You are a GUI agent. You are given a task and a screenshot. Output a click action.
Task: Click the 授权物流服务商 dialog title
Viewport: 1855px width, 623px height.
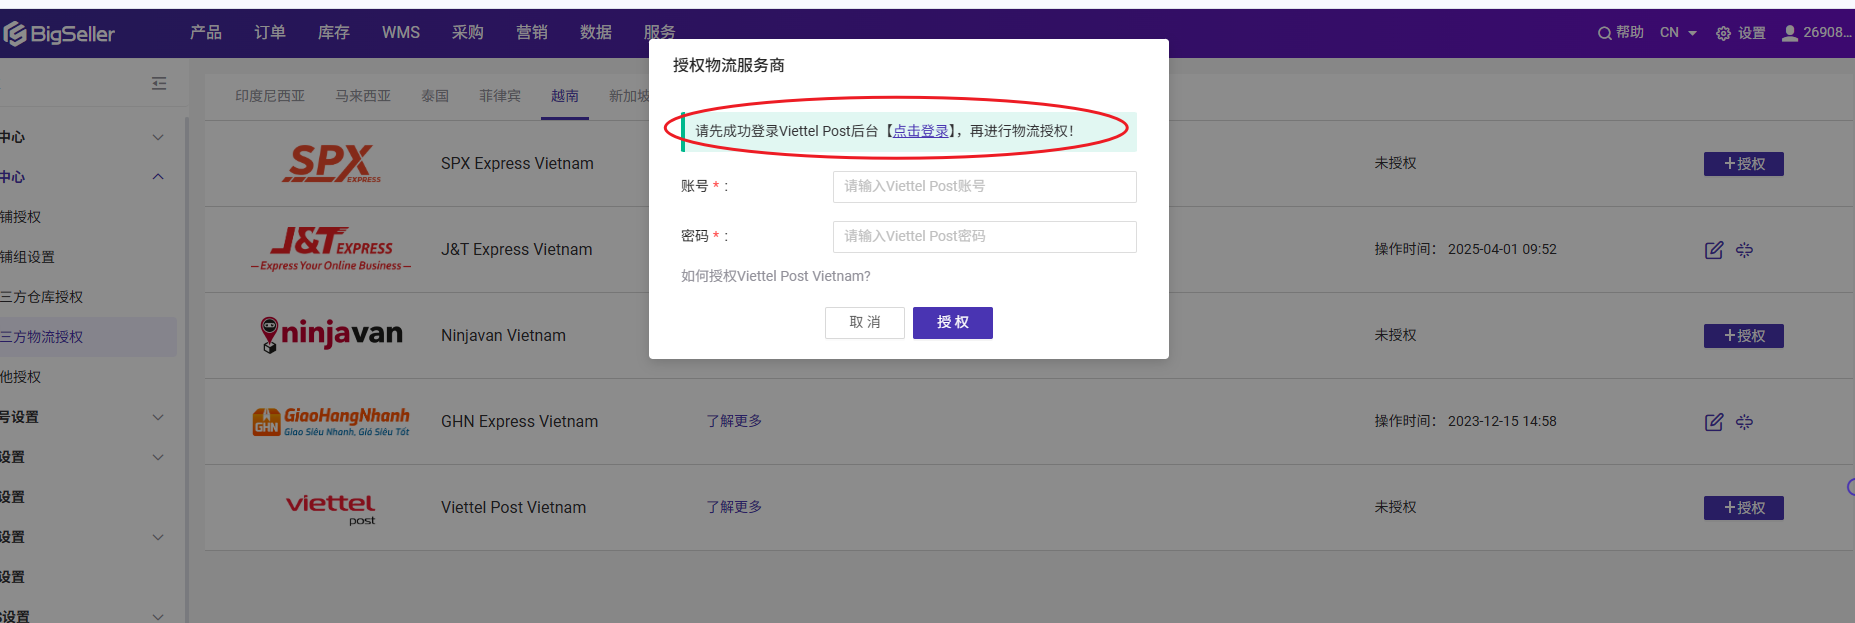click(x=728, y=65)
